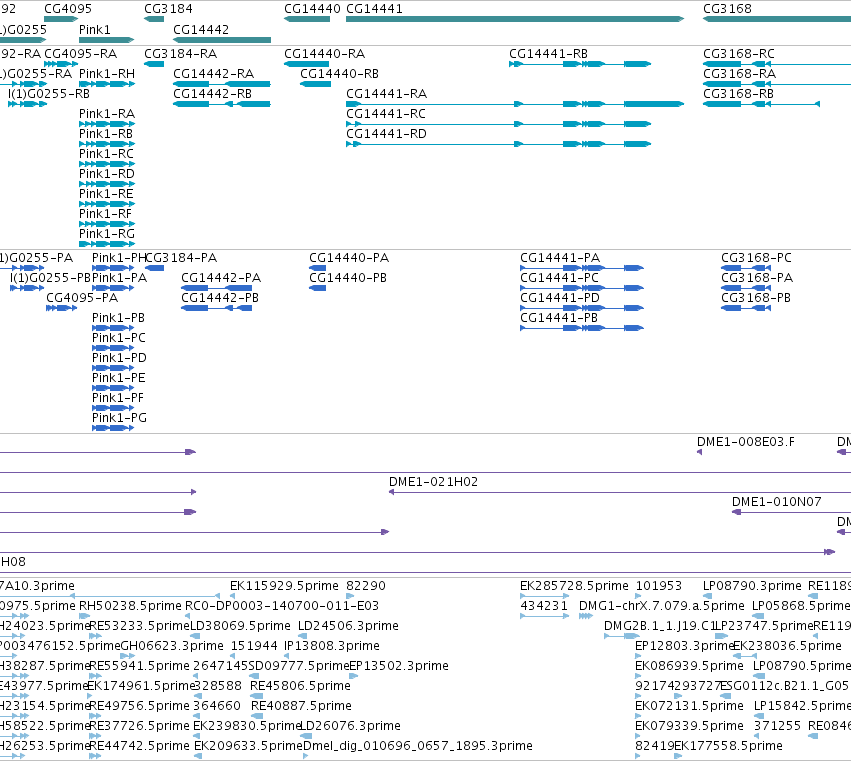Click the CG14441-RA transcript label
The width and height of the screenshot is (851, 761).
click(x=386, y=94)
